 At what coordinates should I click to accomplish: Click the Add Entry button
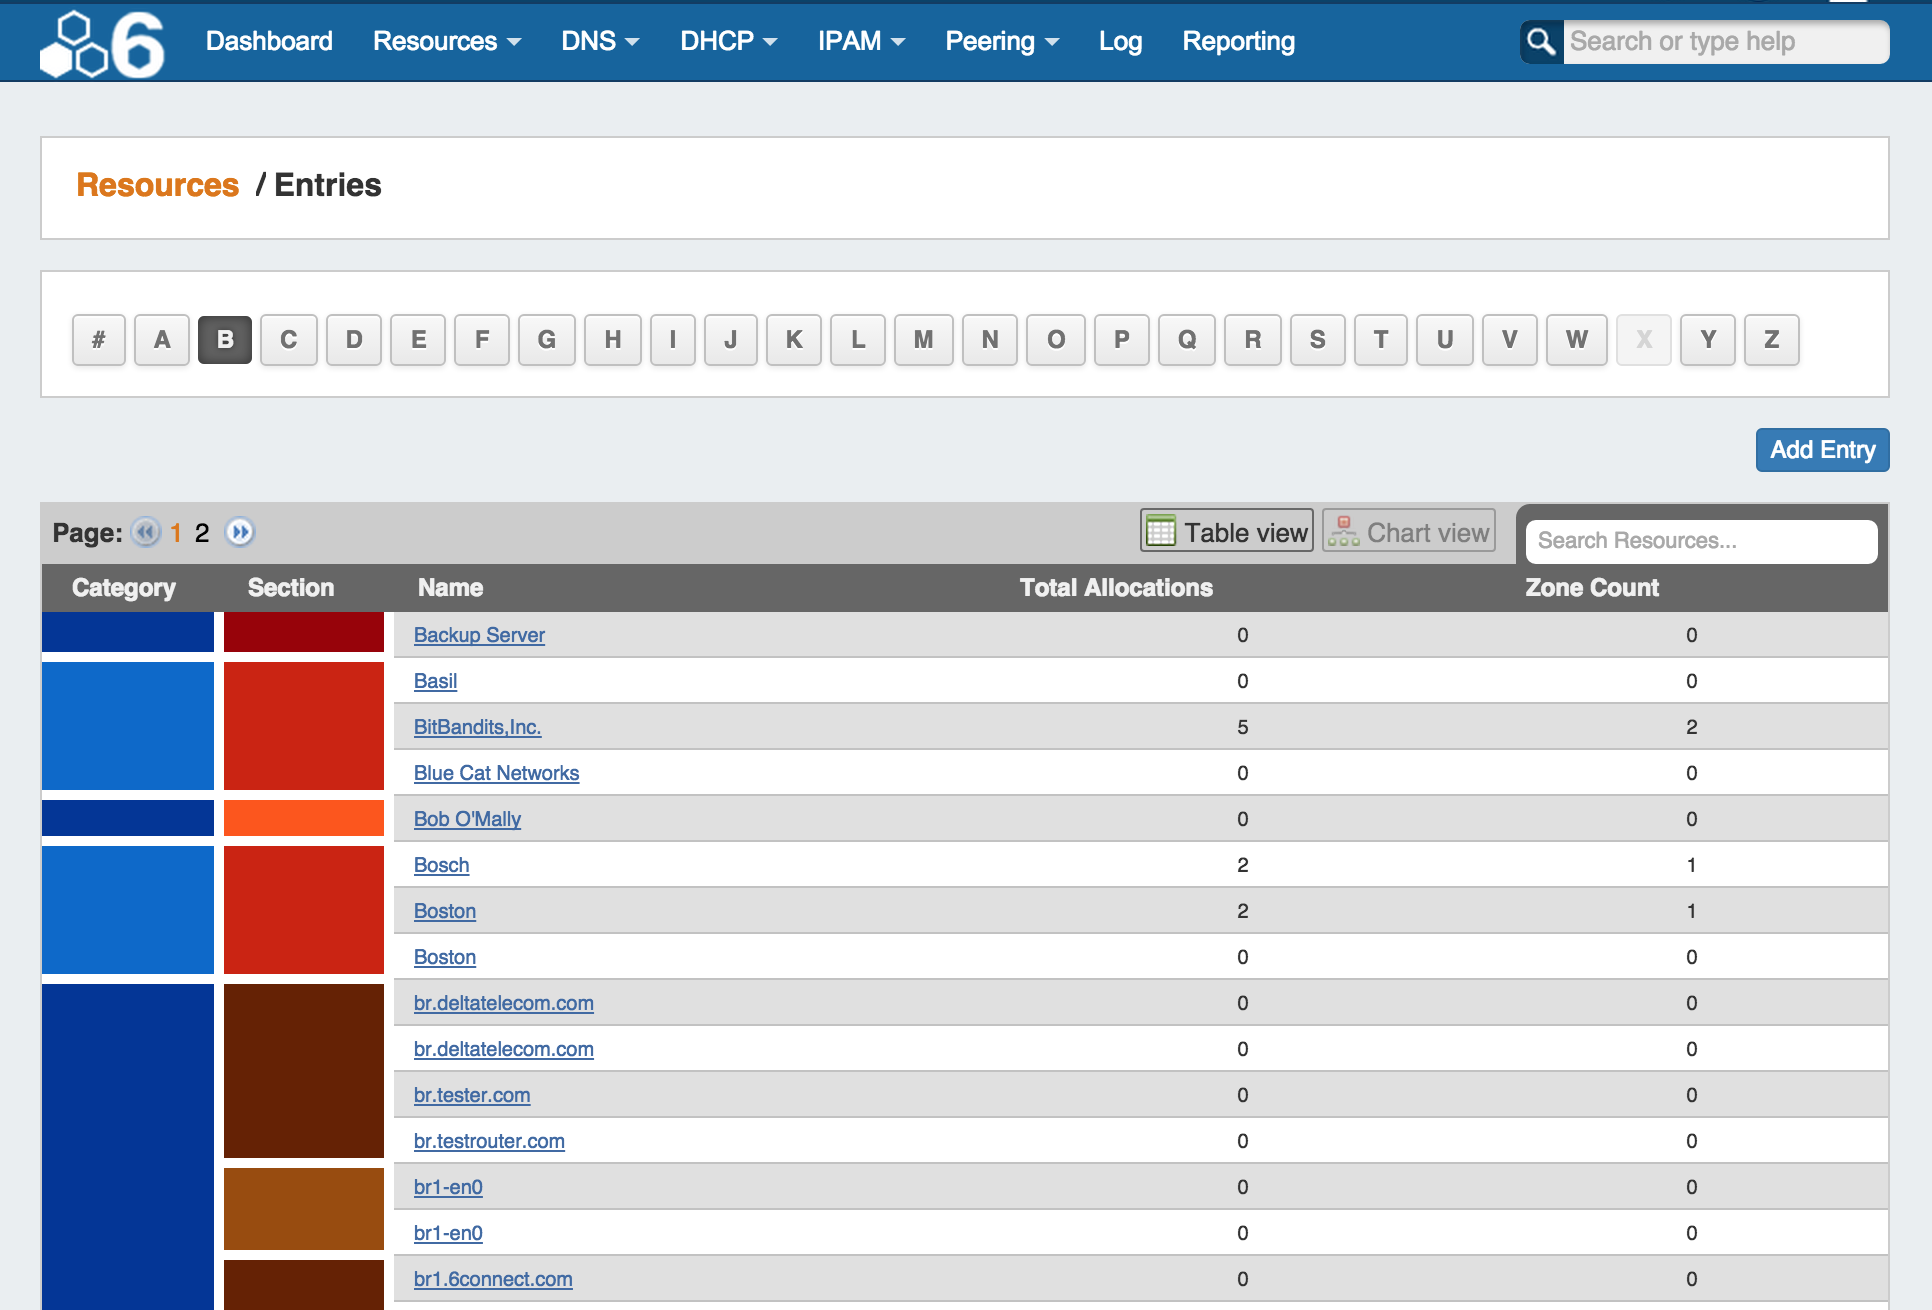click(1822, 450)
